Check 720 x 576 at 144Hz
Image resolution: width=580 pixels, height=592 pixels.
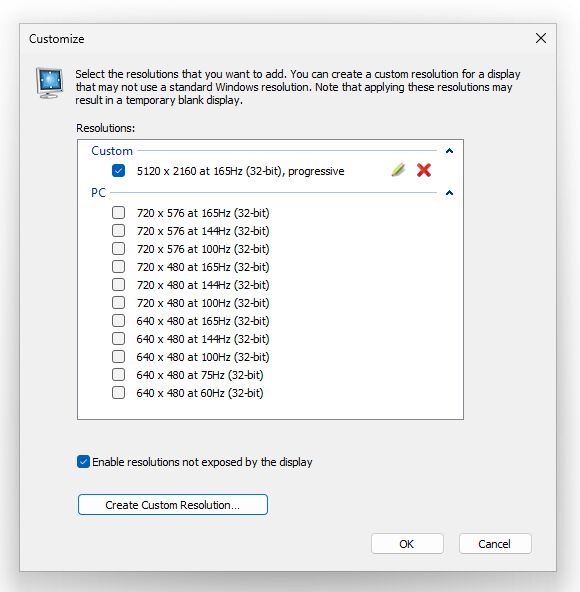pyautogui.click(x=119, y=230)
